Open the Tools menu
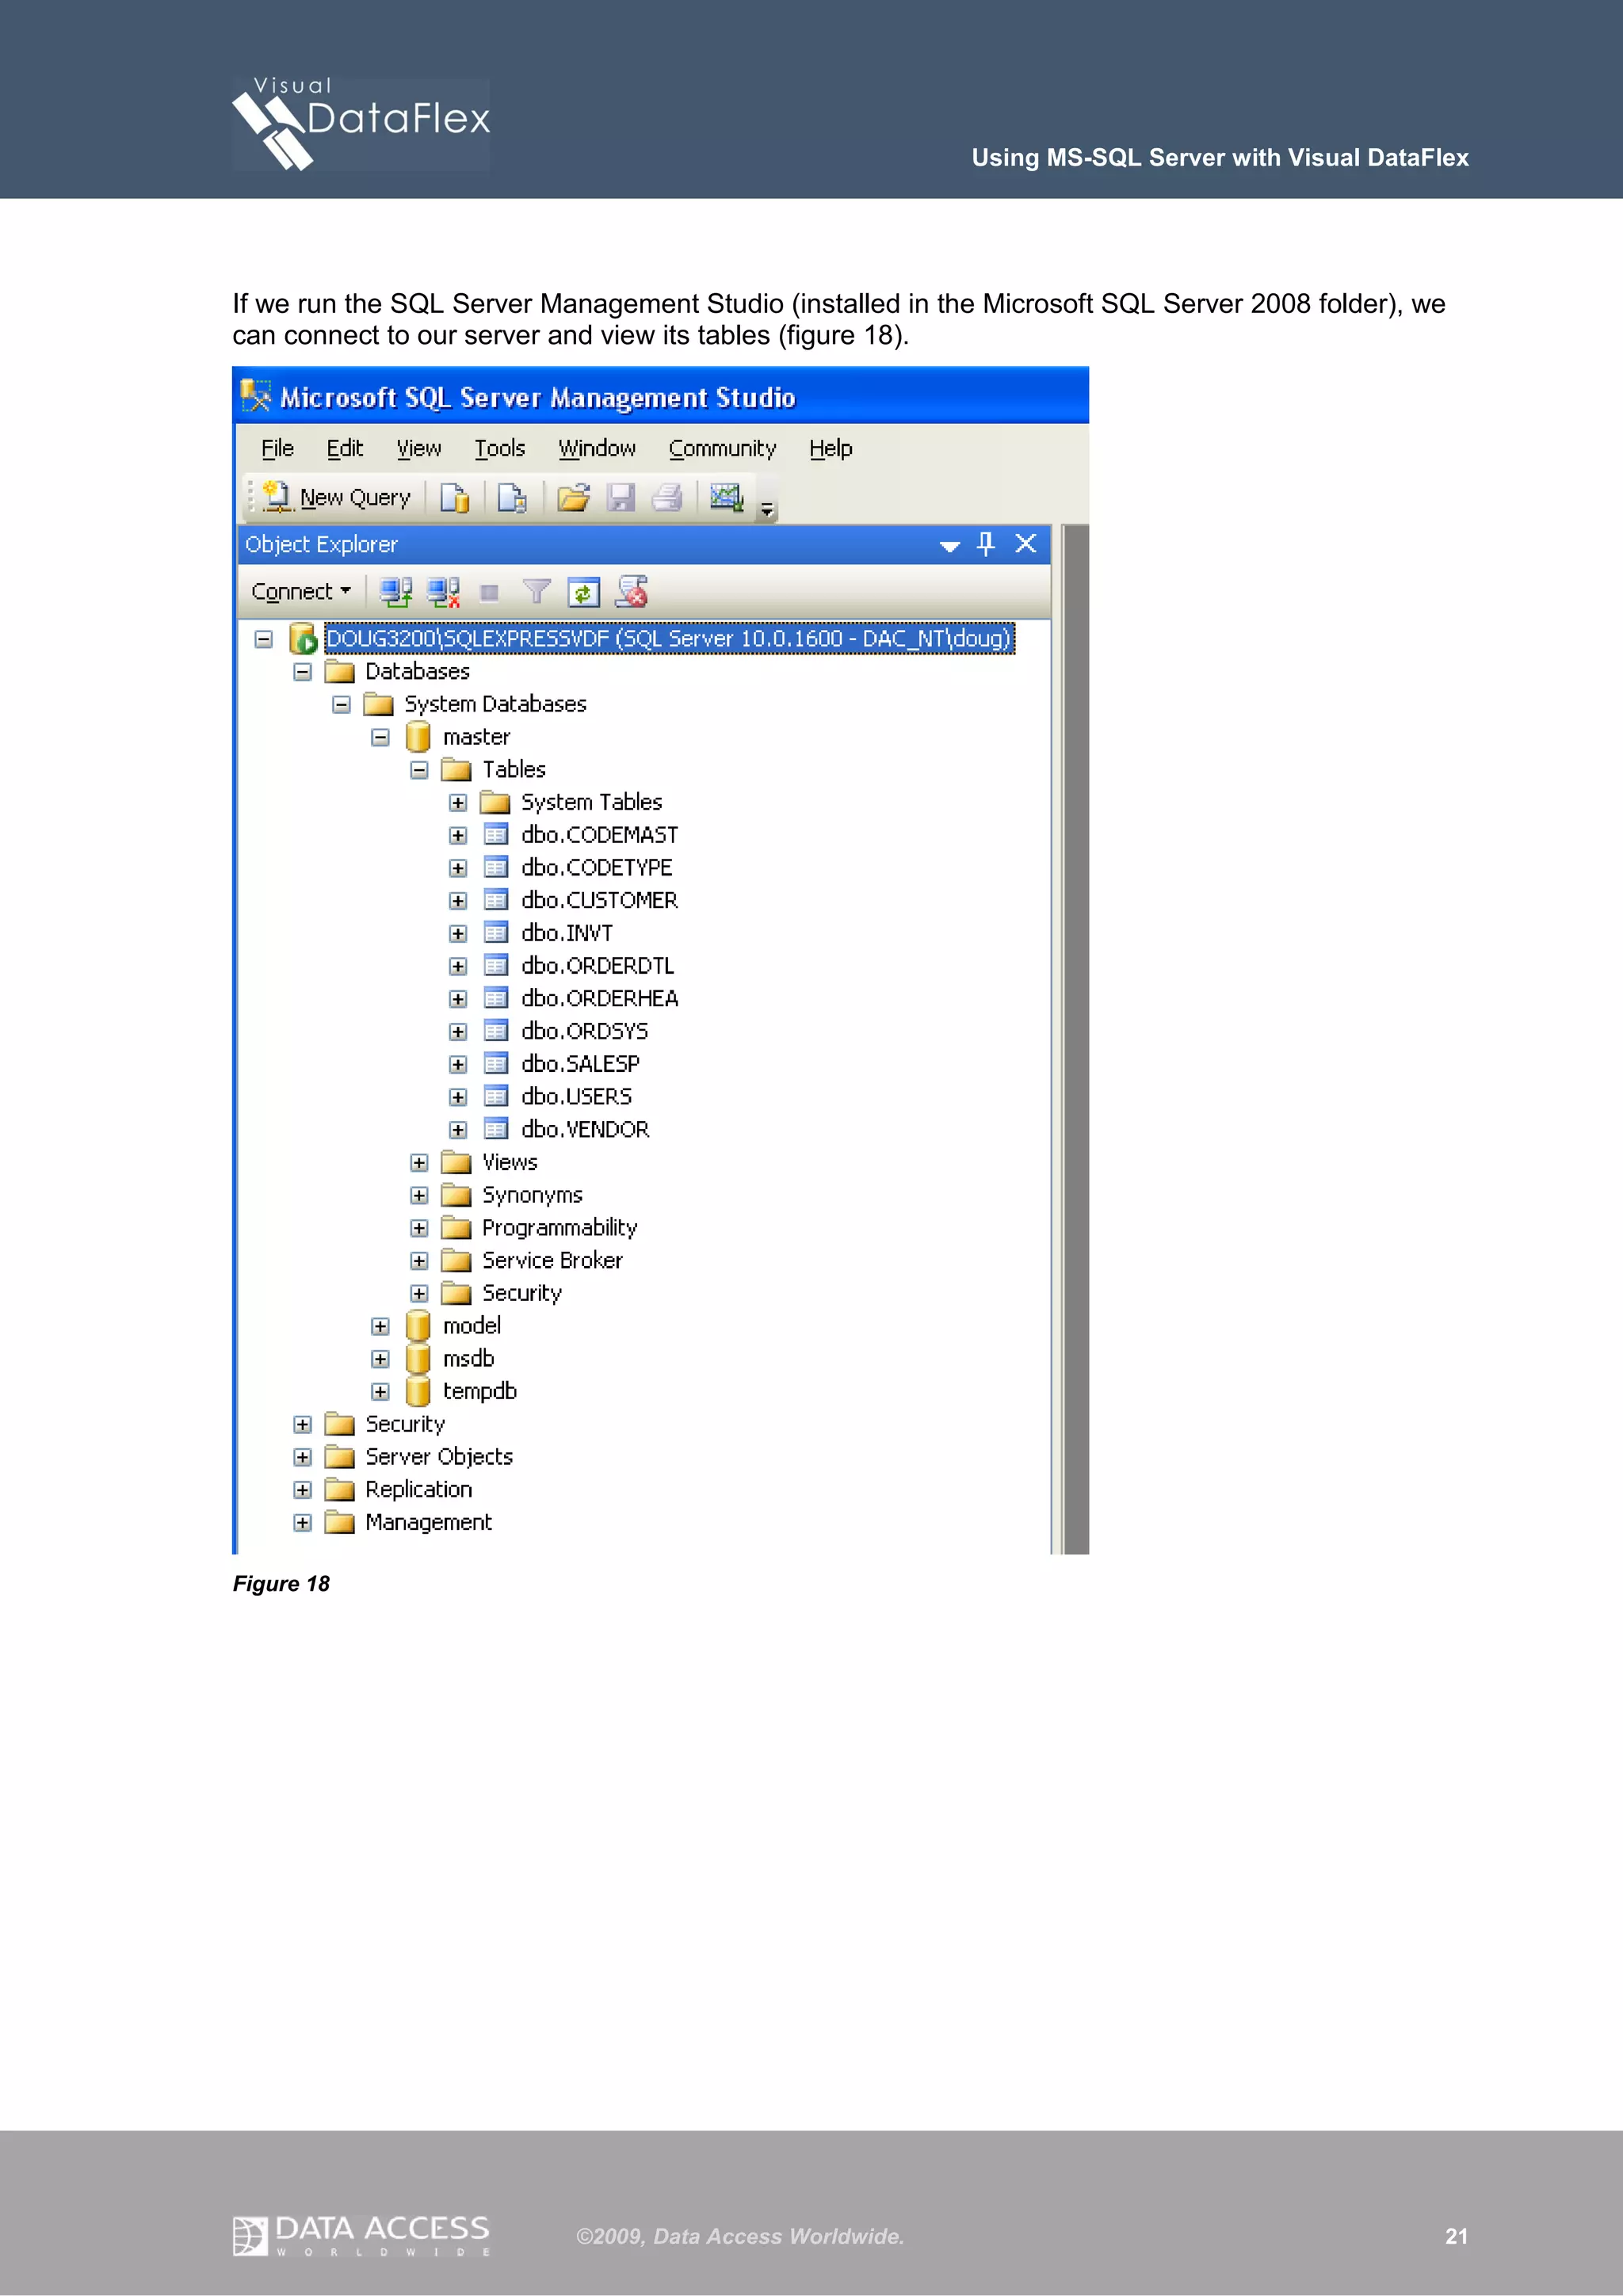The height and width of the screenshot is (2296, 1623). pyautogui.click(x=500, y=448)
